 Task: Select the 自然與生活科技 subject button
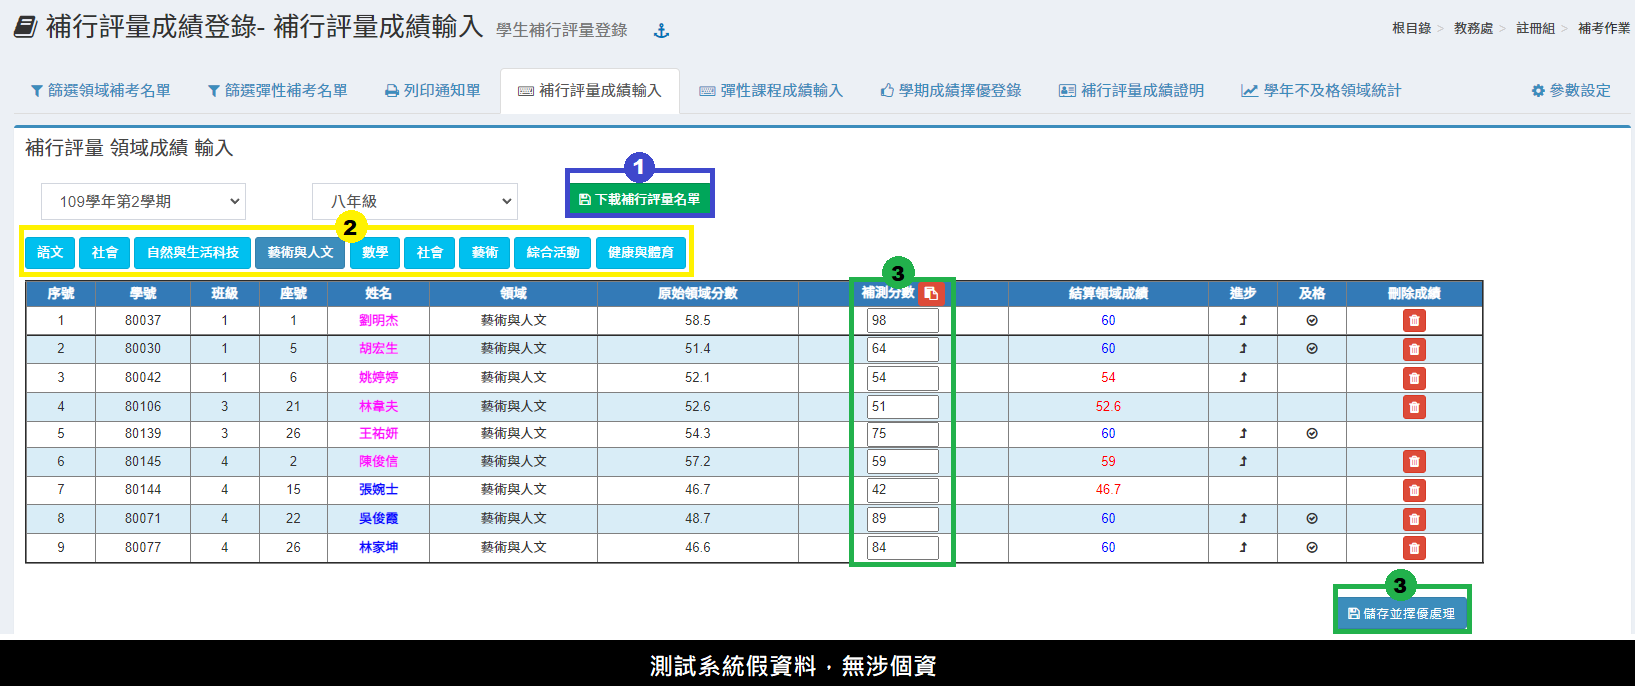tap(192, 253)
